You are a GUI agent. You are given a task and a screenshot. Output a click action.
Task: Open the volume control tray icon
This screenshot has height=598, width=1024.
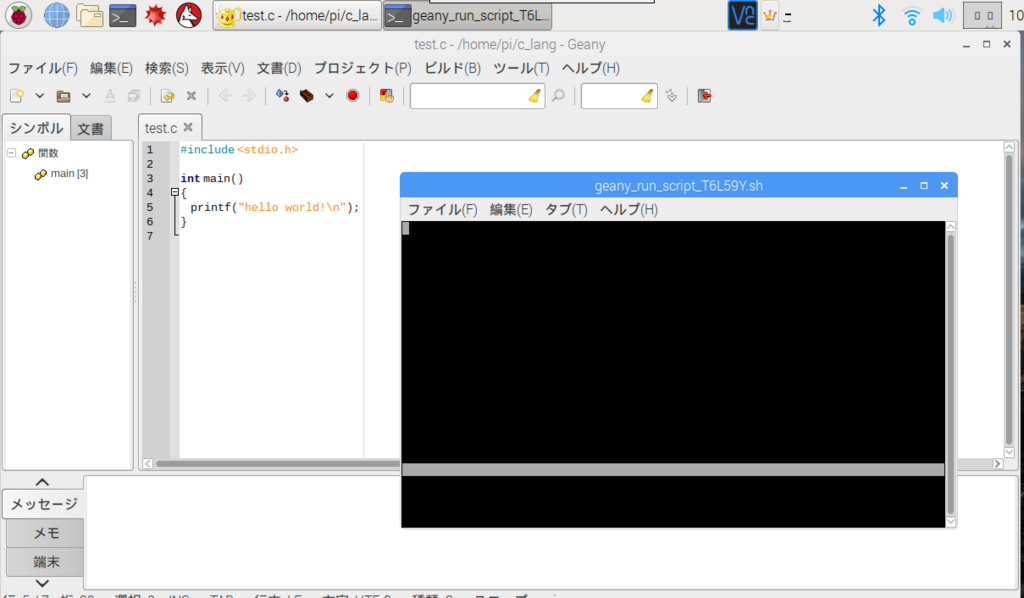(943, 15)
